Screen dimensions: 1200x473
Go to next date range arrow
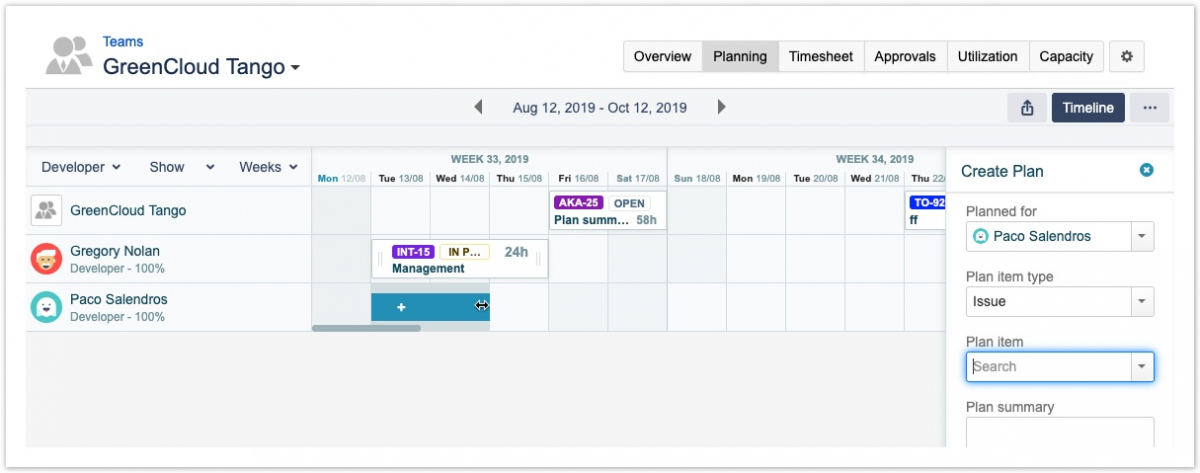(722, 107)
